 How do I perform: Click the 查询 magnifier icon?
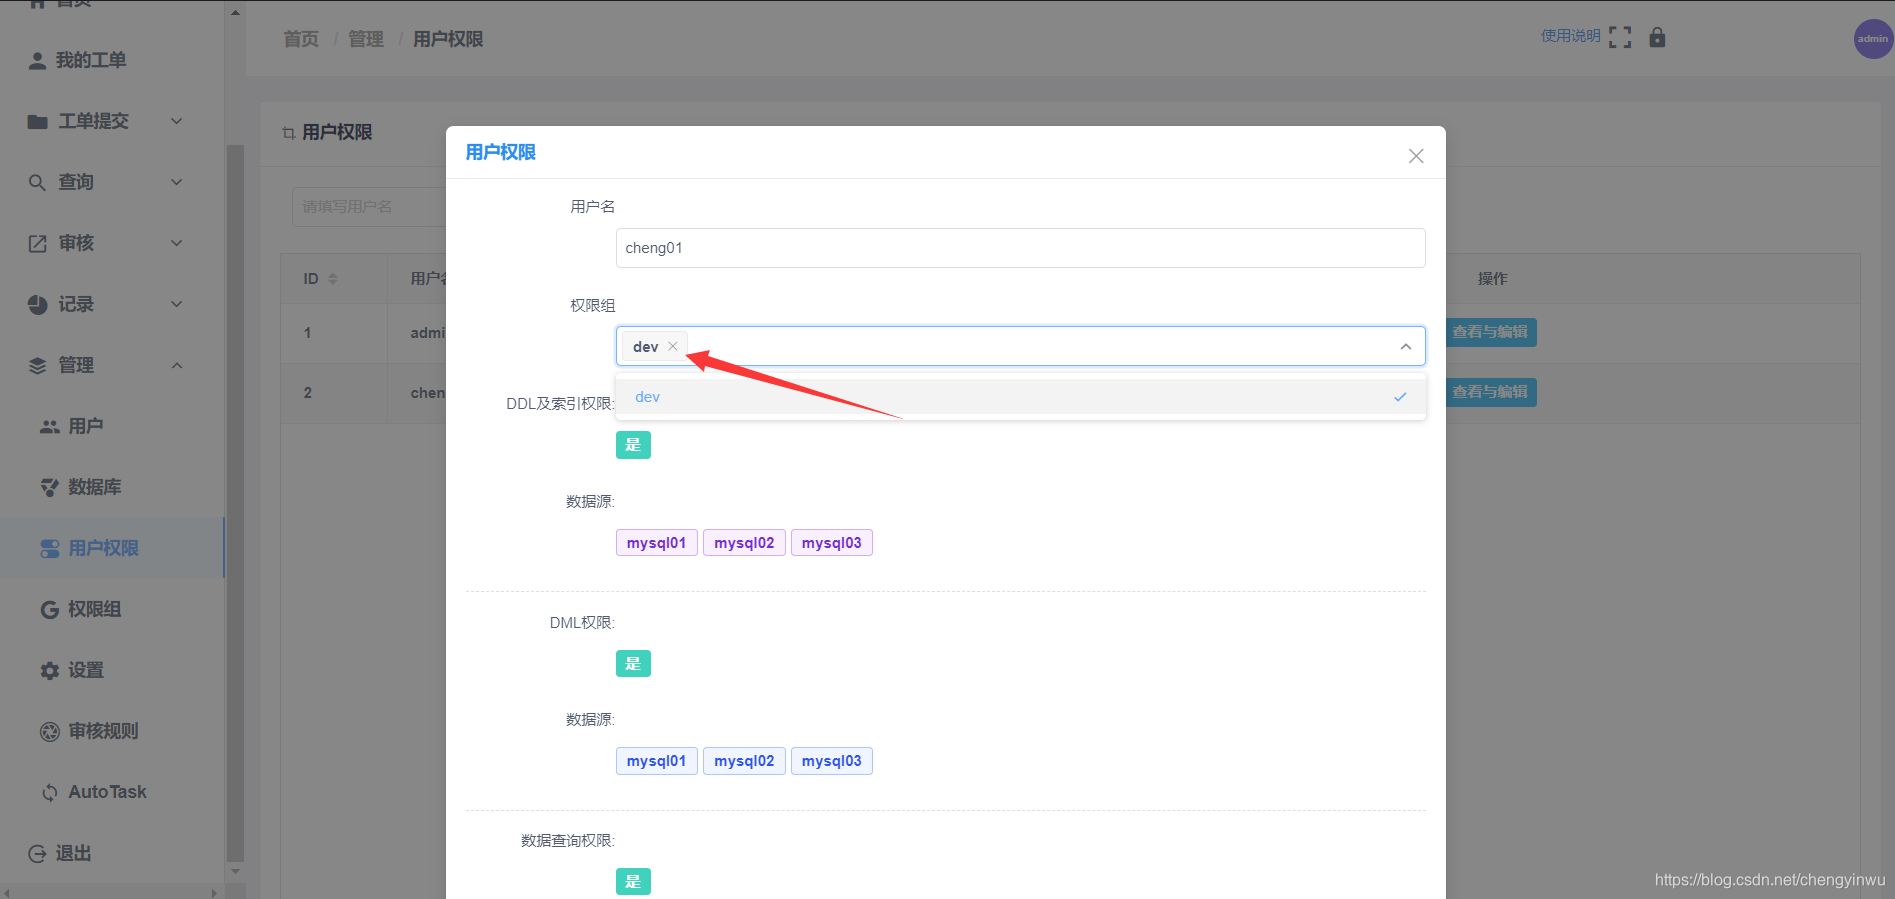tap(37, 183)
